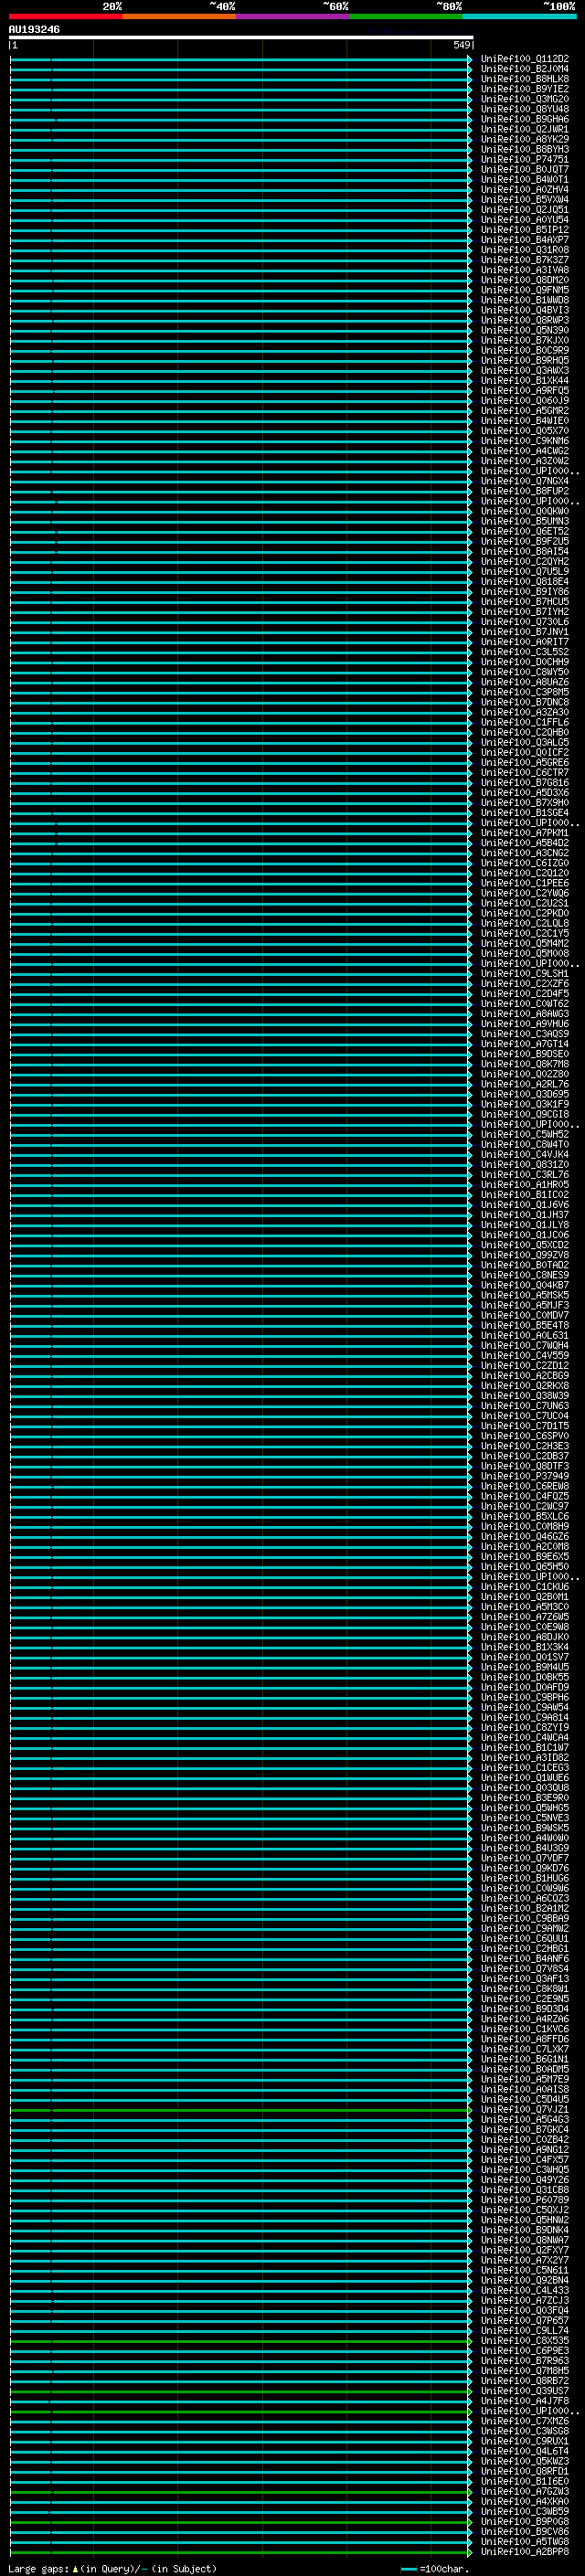The height and width of the screenshot is (2576, 585).
Task: Select hit label UniRef100_B5IP12
Action: coord(524,230)
